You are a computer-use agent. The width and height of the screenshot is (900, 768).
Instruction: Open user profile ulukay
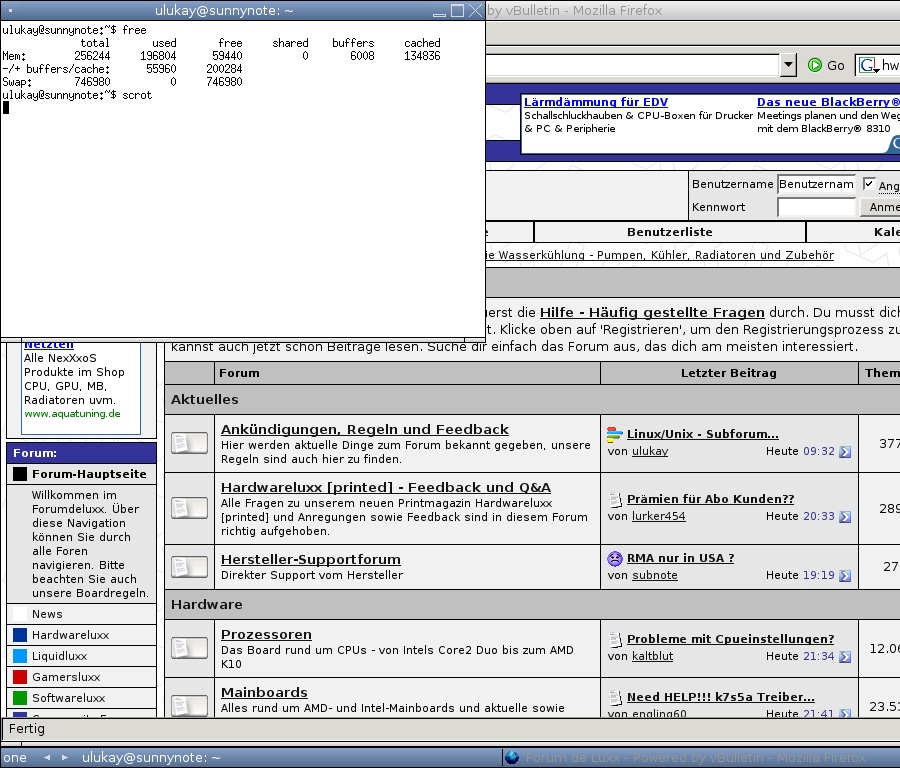pyautogui.click(x=650, y=451)
